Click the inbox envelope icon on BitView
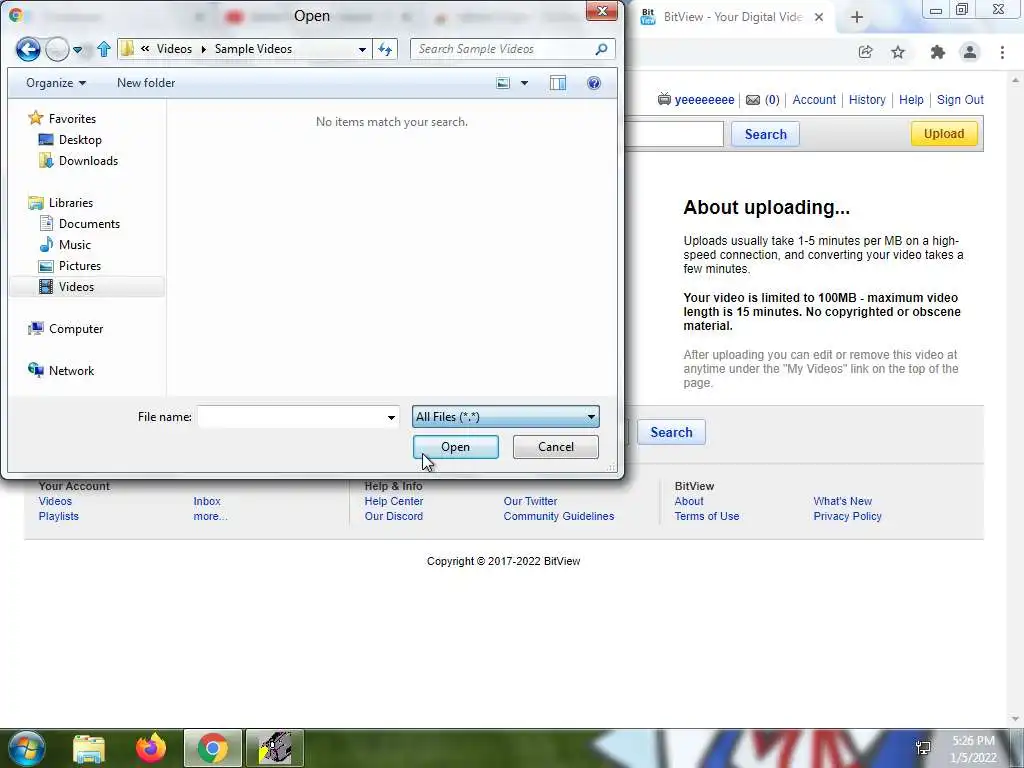 (753, 100)
